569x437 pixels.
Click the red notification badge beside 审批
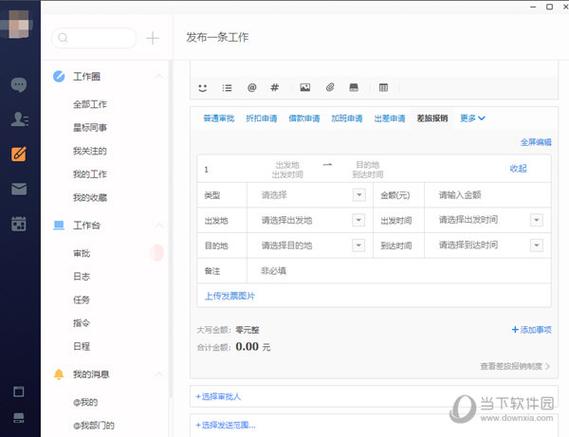click(x=157, y=253)
